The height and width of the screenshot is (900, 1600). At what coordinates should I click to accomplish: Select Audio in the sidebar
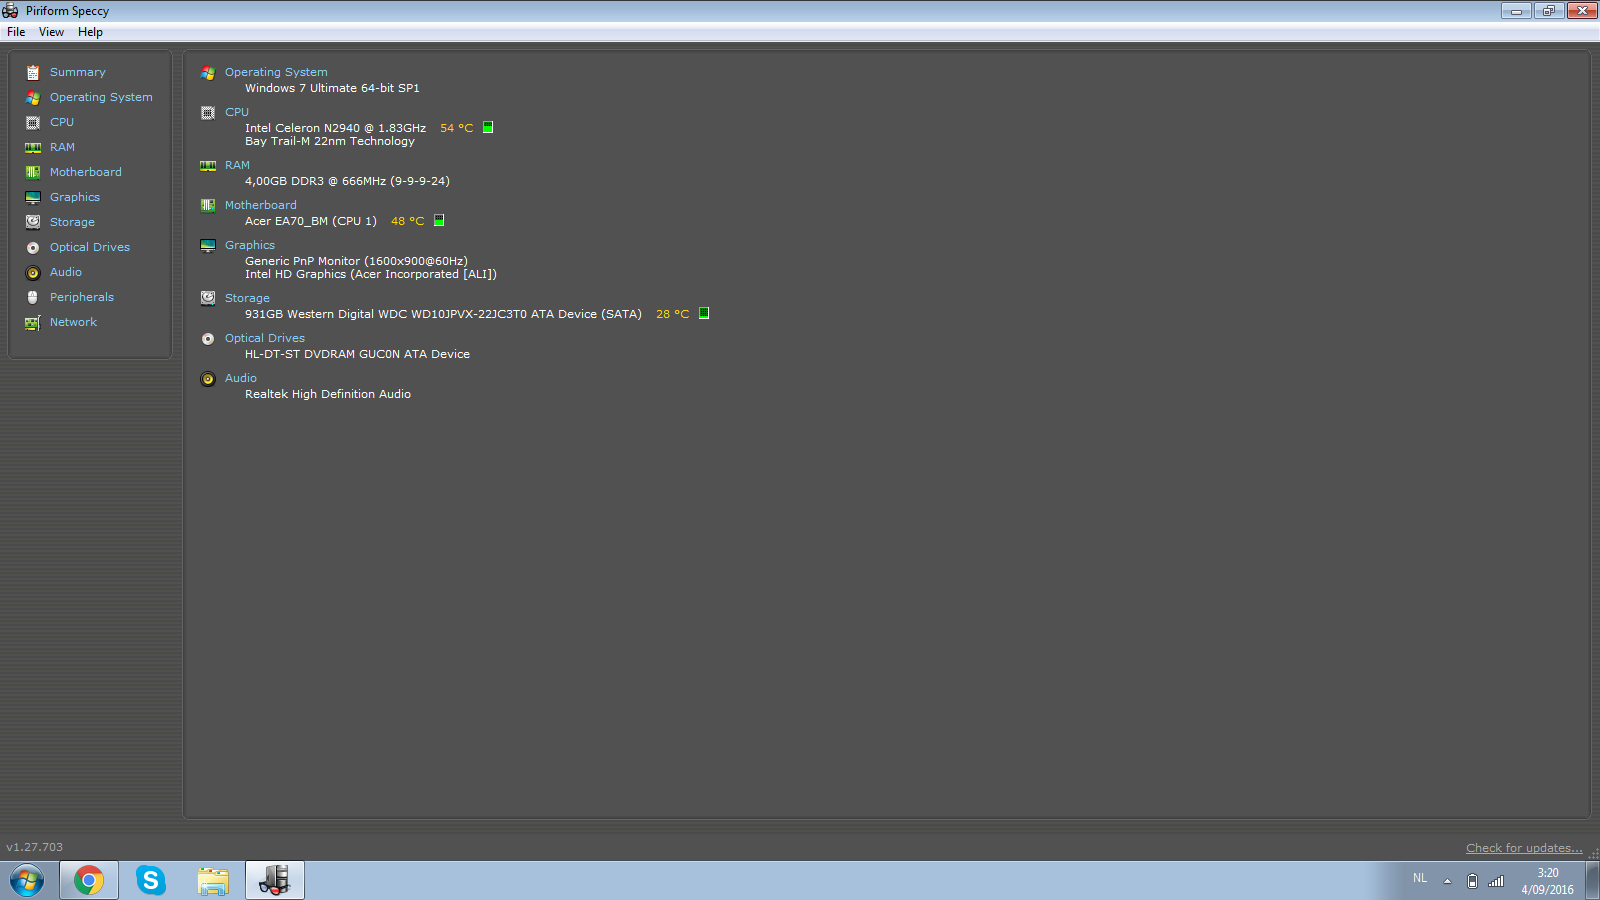pyautogui.click(x=66, y=272)
